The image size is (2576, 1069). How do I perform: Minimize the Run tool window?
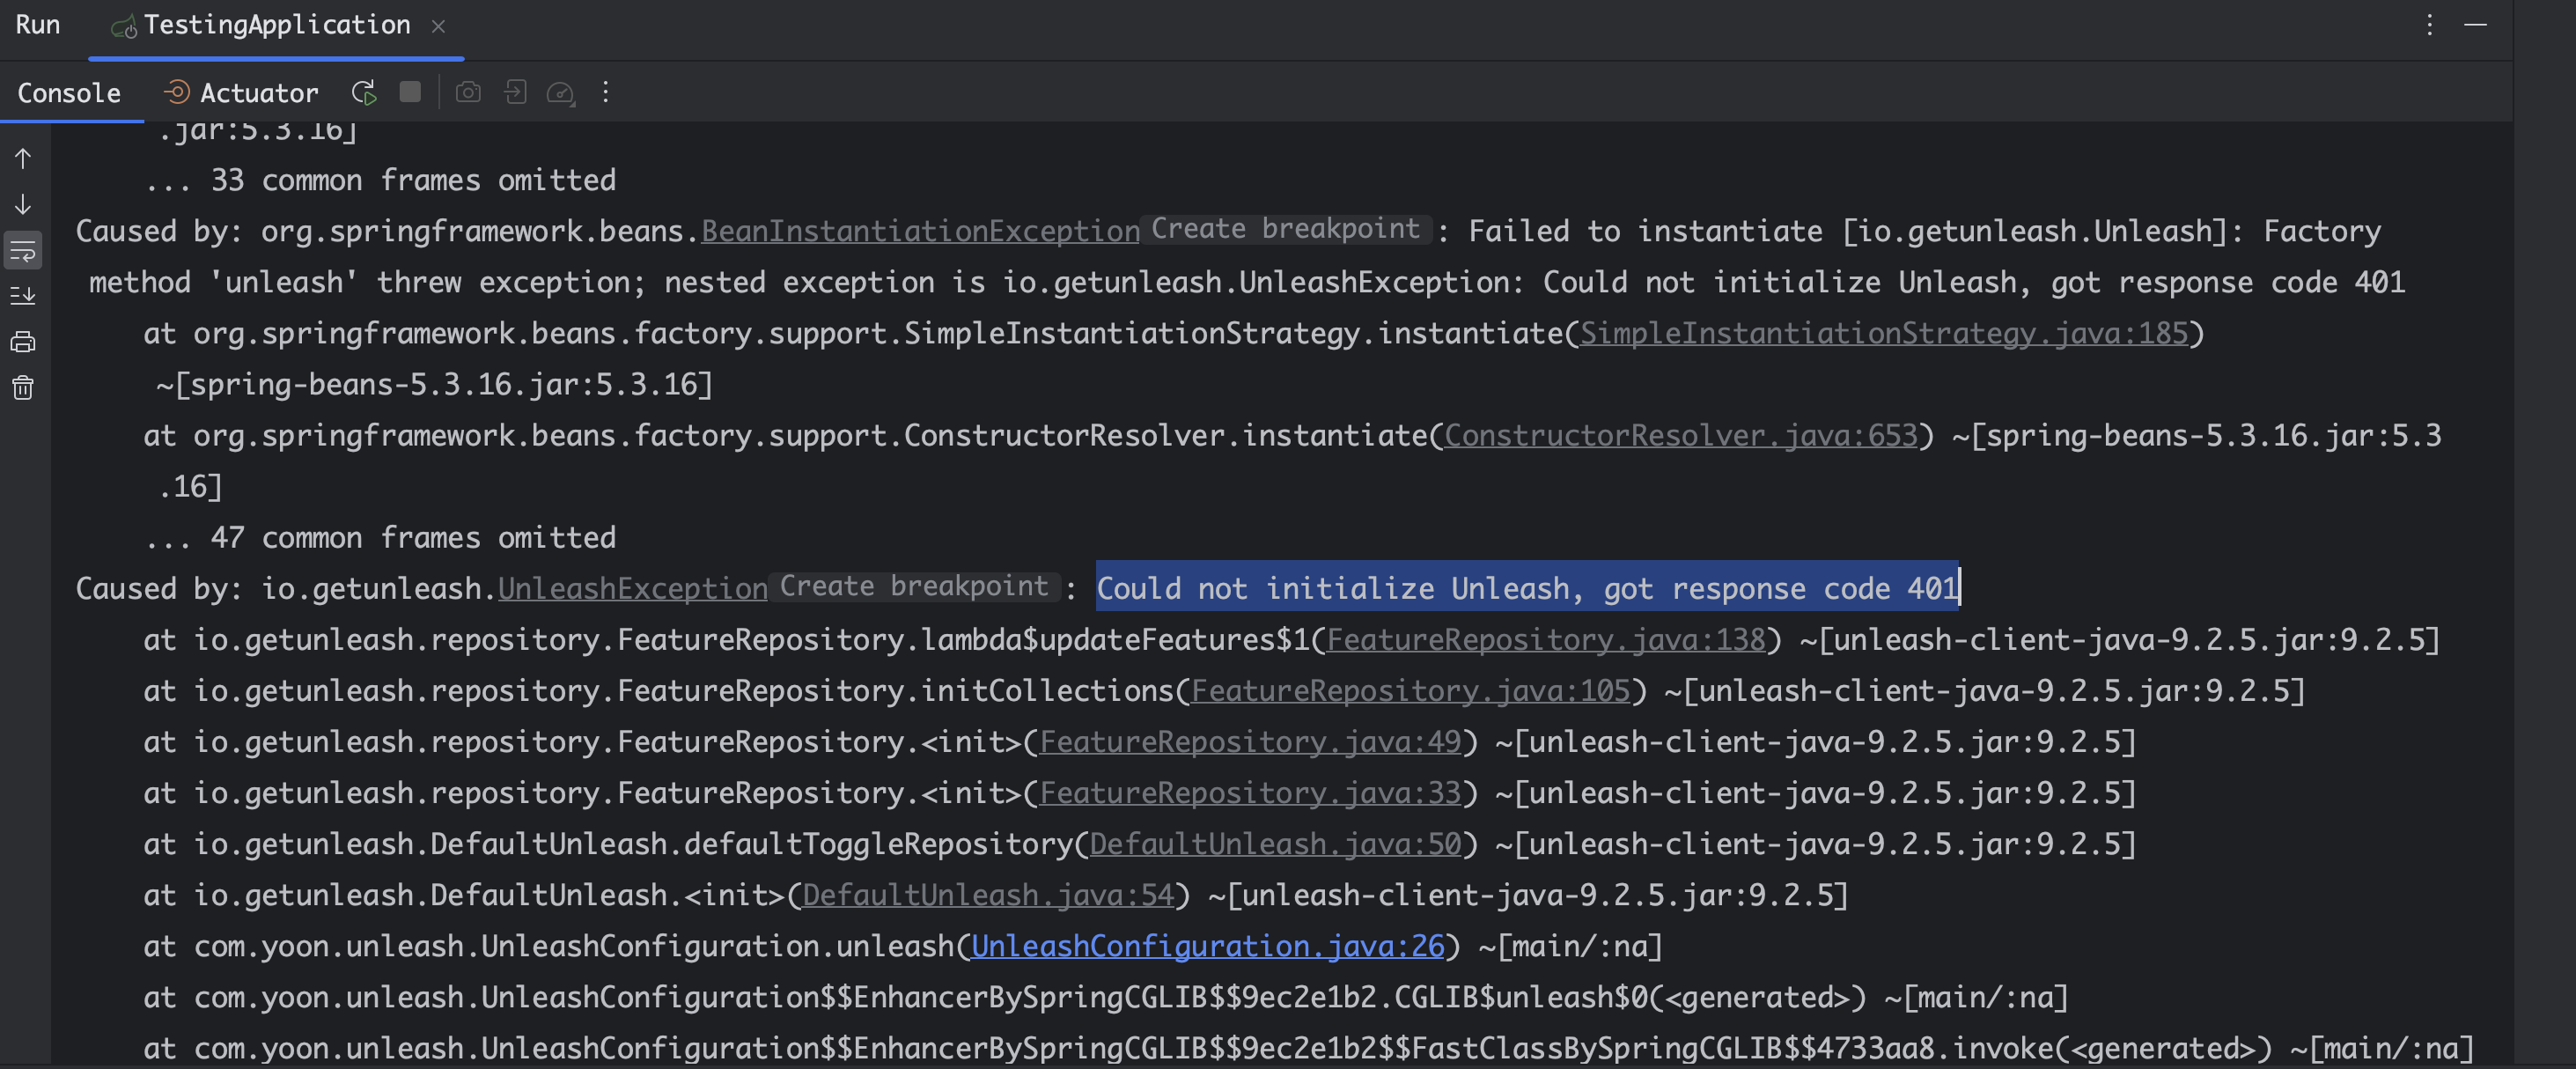pos(2475,25)
